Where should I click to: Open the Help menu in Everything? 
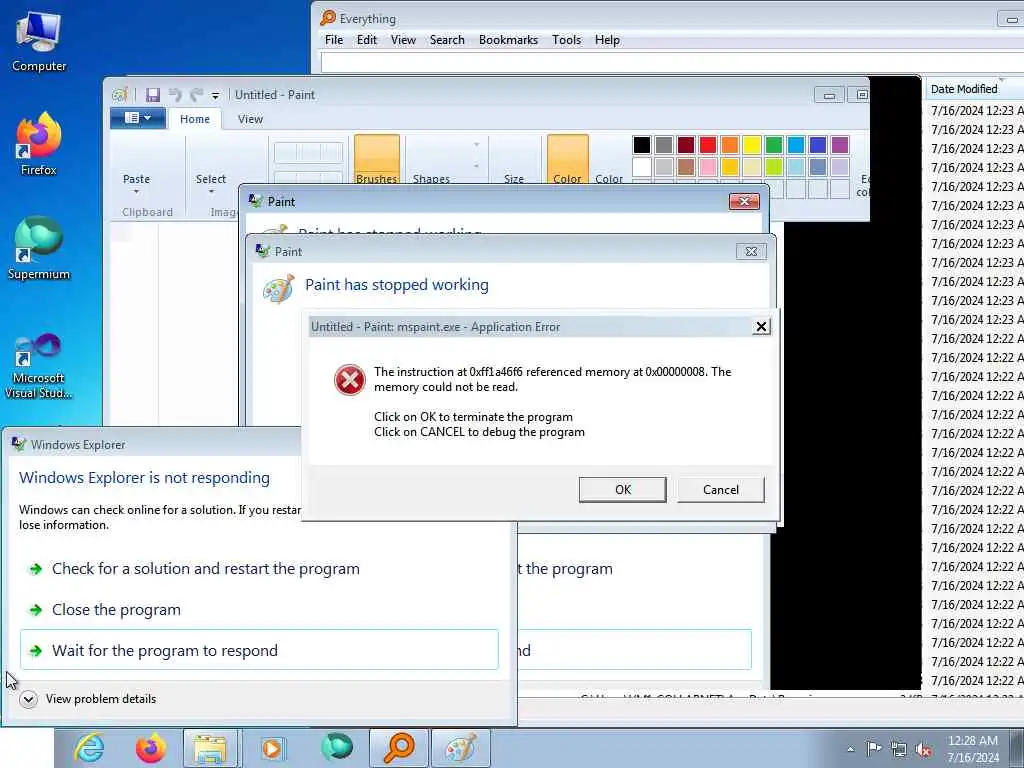click(607, 40)
